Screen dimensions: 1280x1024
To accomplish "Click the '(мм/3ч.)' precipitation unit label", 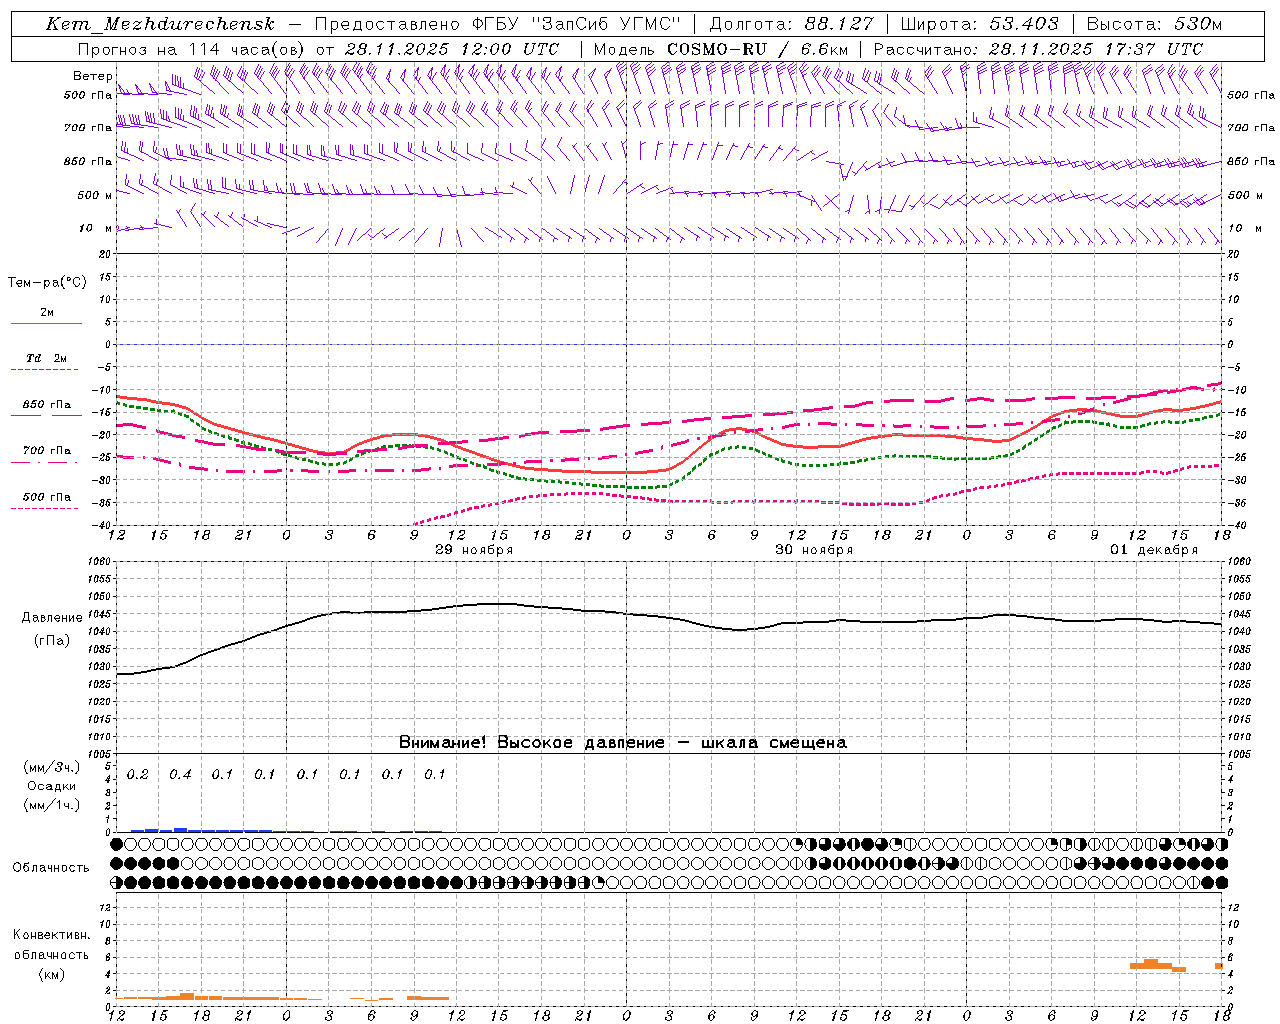I will pos(51,768).
